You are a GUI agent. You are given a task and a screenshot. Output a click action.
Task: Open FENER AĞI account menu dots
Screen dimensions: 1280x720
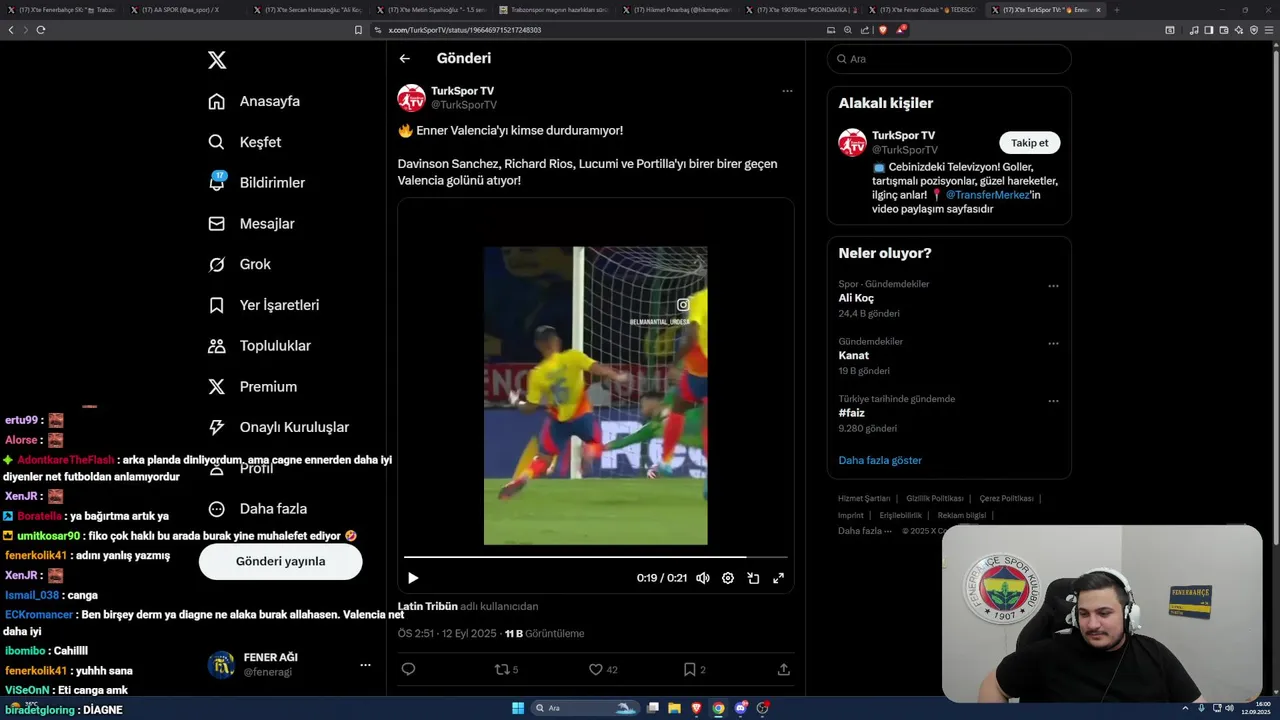[x=365, y=665]
